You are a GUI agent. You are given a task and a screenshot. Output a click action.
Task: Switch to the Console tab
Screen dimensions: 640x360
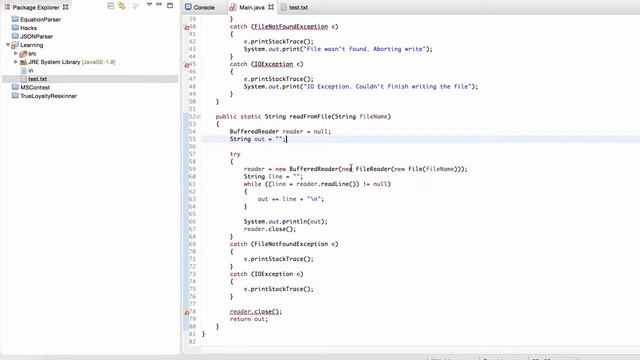[x=200, y=7]
